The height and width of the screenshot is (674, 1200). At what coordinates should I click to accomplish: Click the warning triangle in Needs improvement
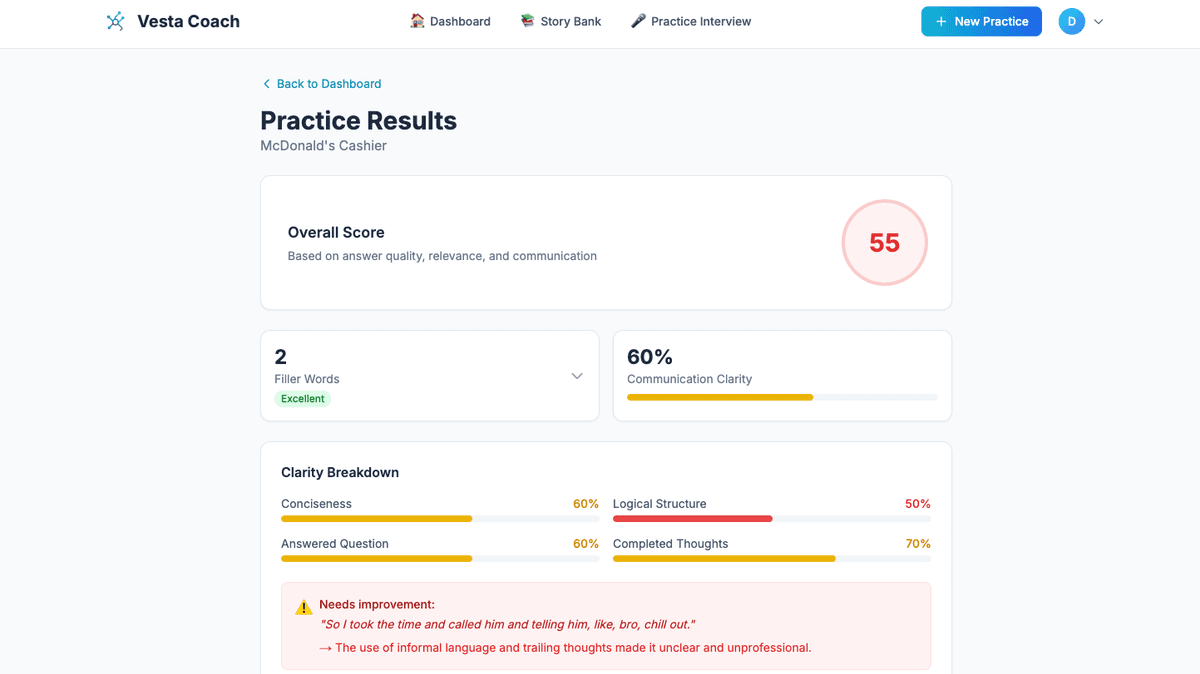point(303,606)
